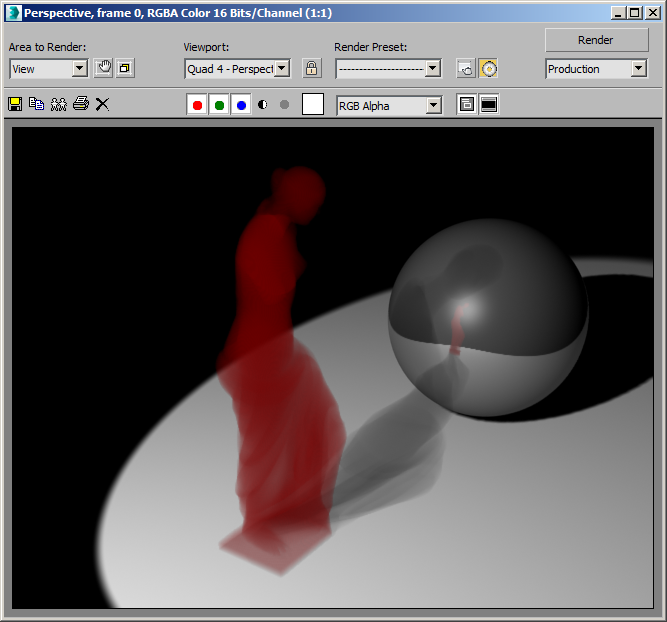Open Render Setup dialog icon

pyautogui.click(x=466, y=68)
